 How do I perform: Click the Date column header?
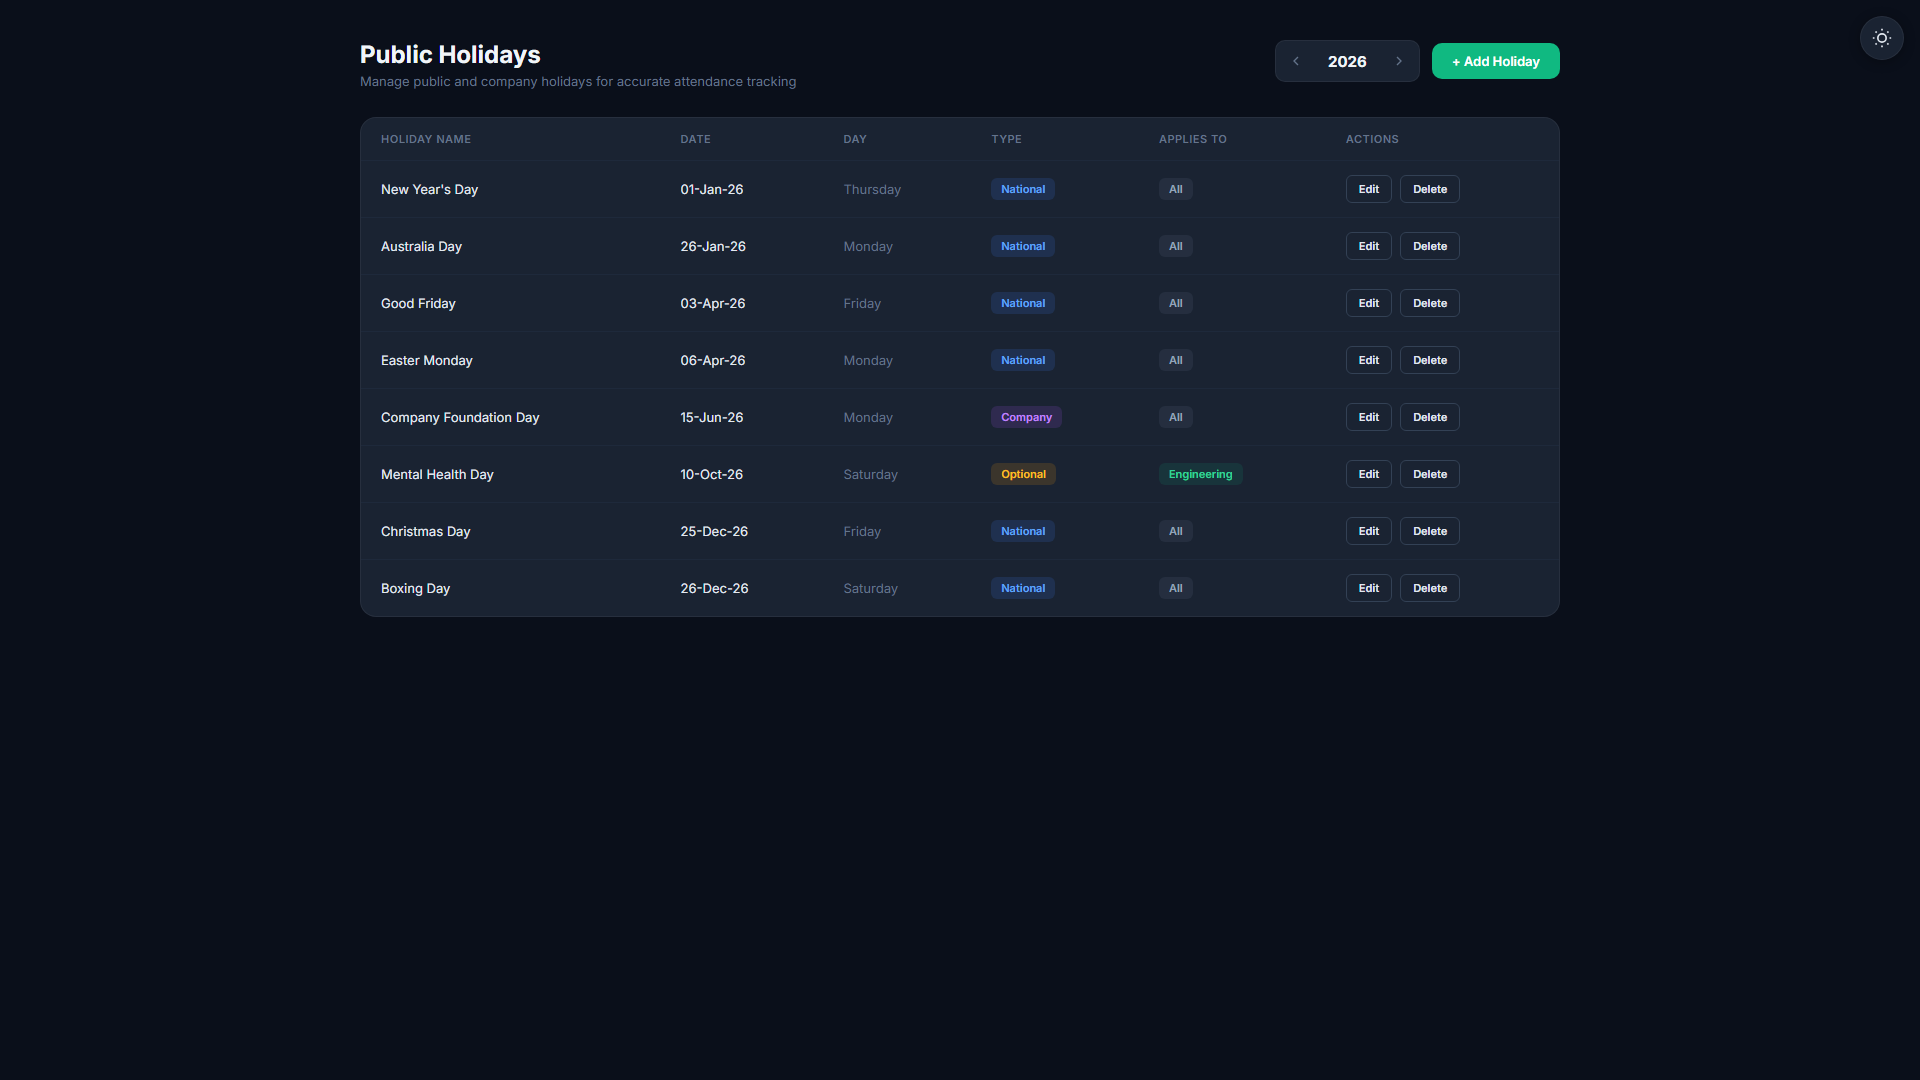point(695,139)
